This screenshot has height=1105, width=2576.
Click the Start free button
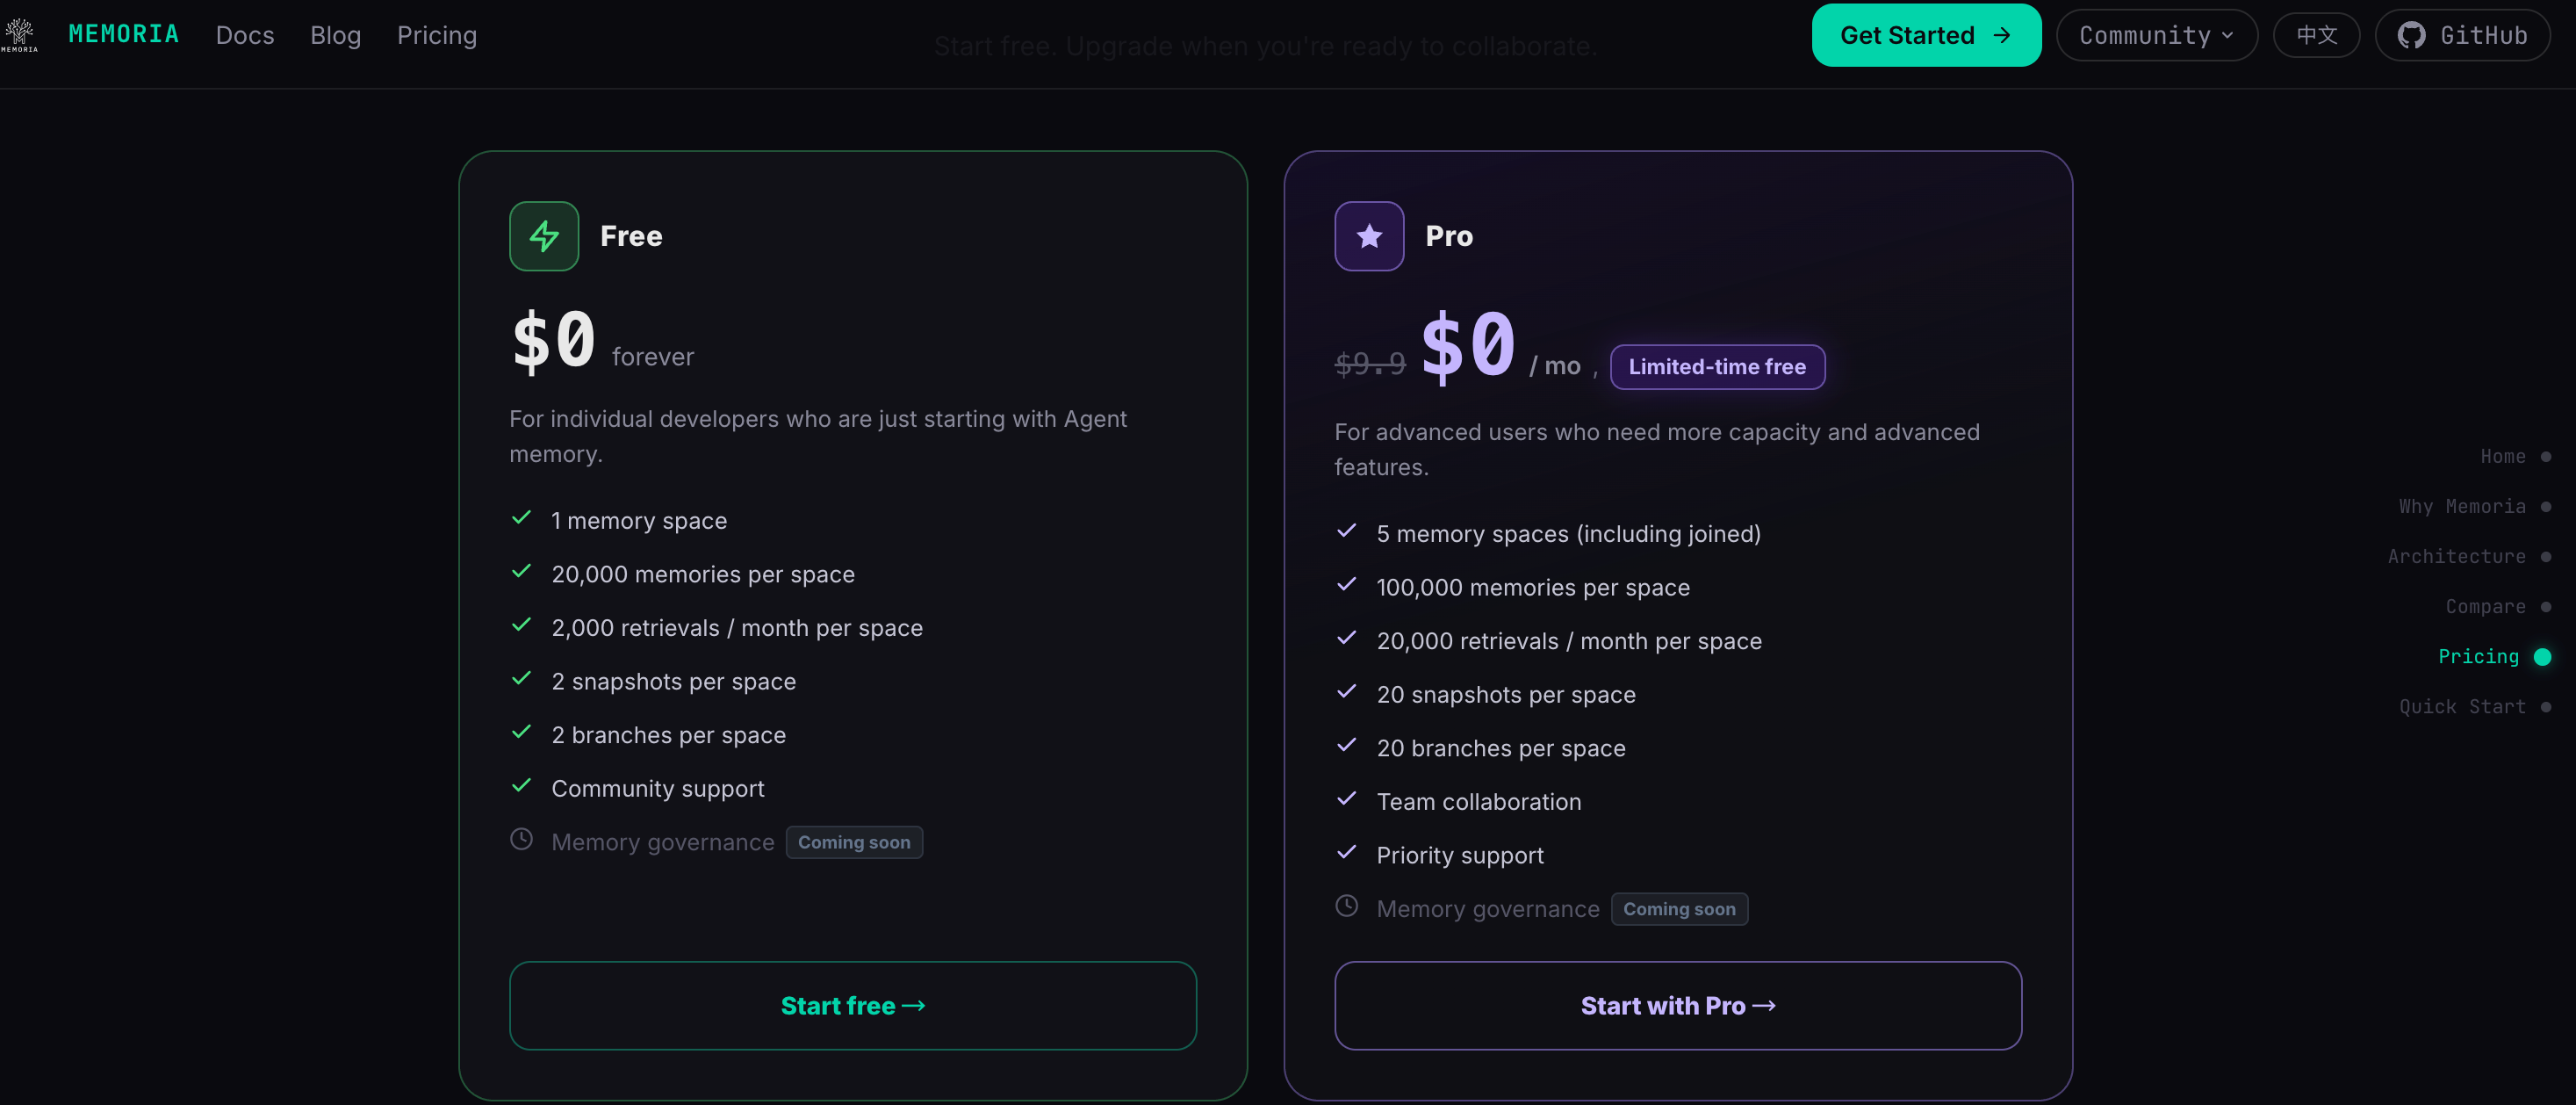pyautogui.click(x=853, y=1006)
